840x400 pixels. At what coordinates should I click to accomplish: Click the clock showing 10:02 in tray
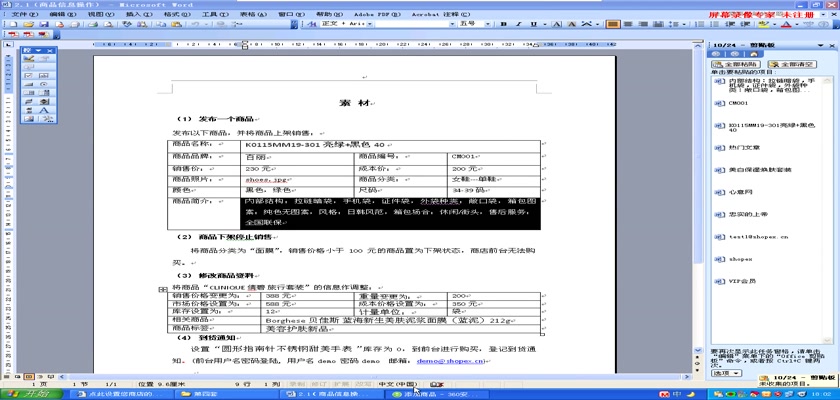[x=821, y=395]
